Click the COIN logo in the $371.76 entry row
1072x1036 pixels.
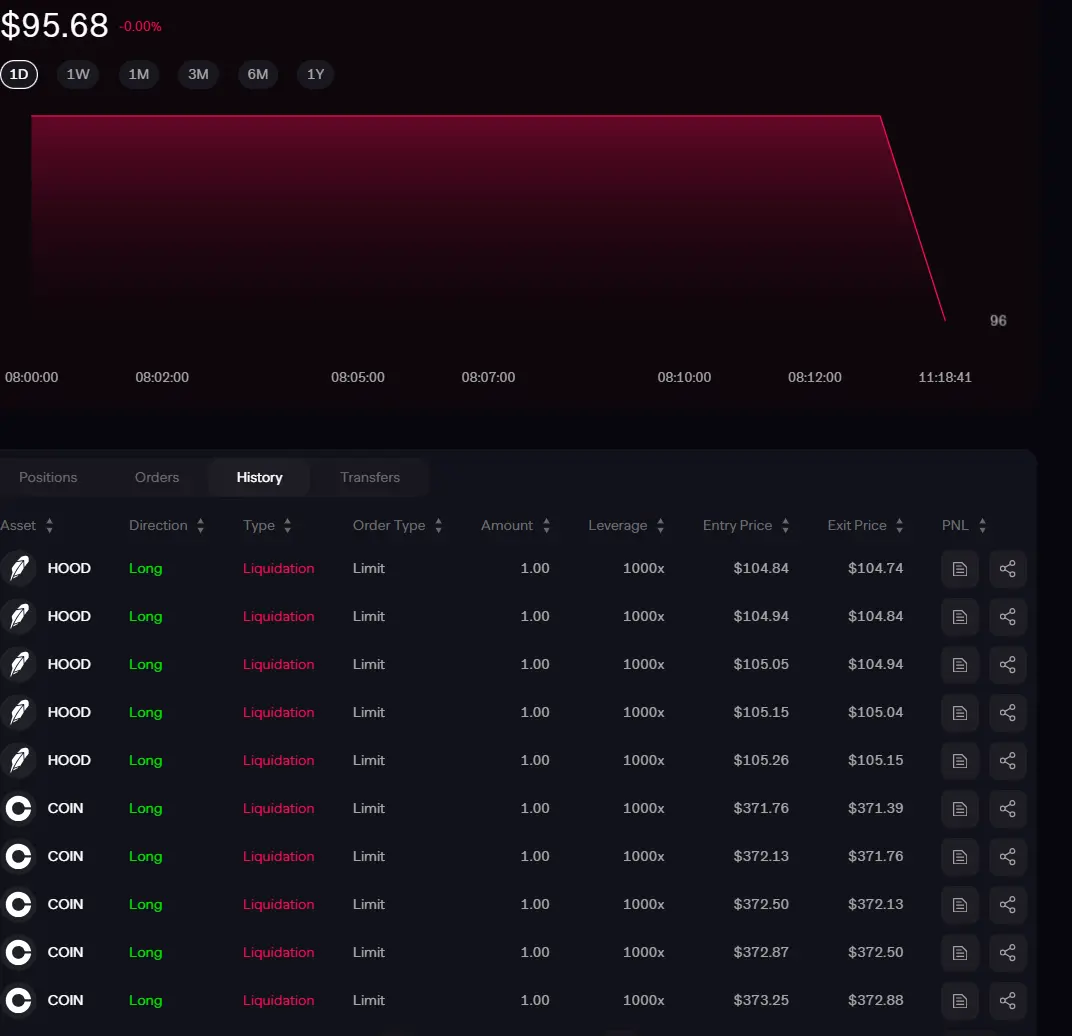[18, 808]
